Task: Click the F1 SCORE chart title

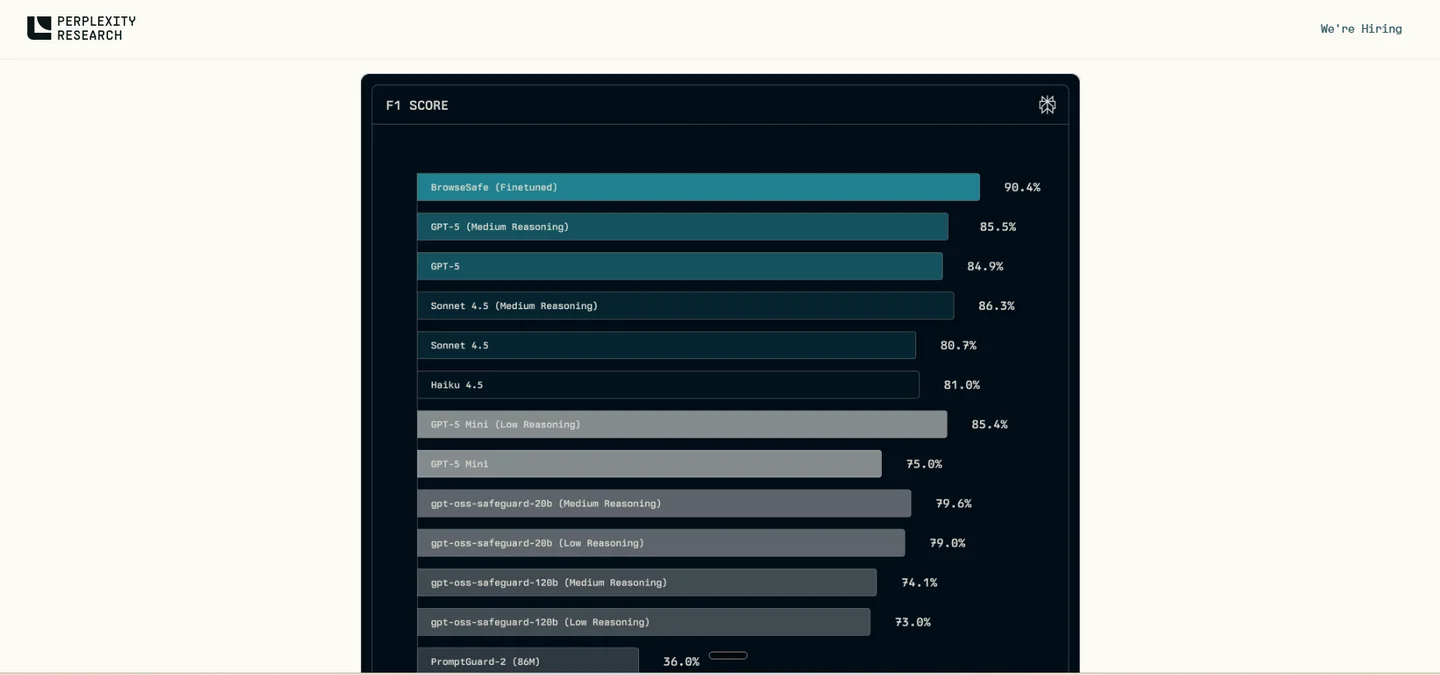Action: [x=417, y=105]
